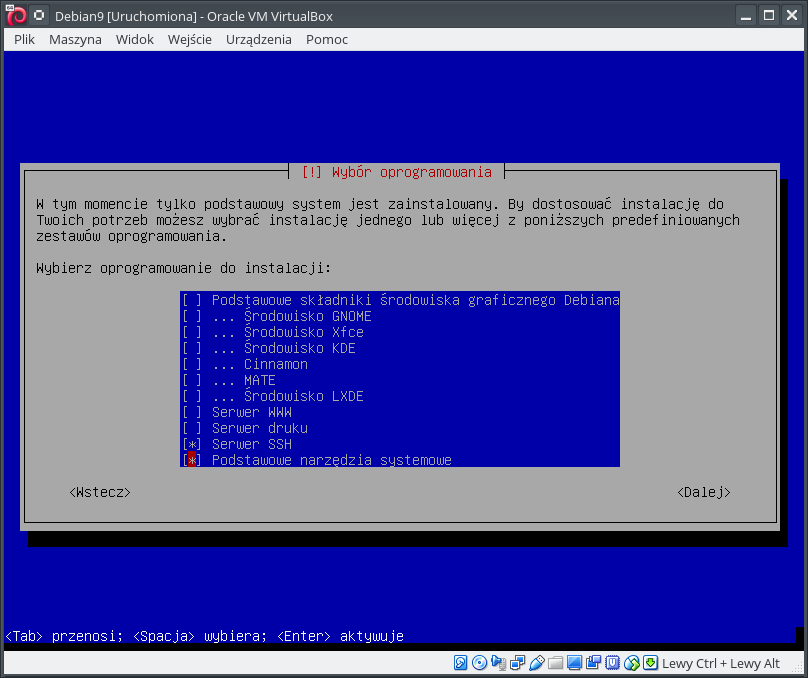This screenshot has width=808, height=678.
Task: Click the shared folders status icon
Action: pos(556,663)
